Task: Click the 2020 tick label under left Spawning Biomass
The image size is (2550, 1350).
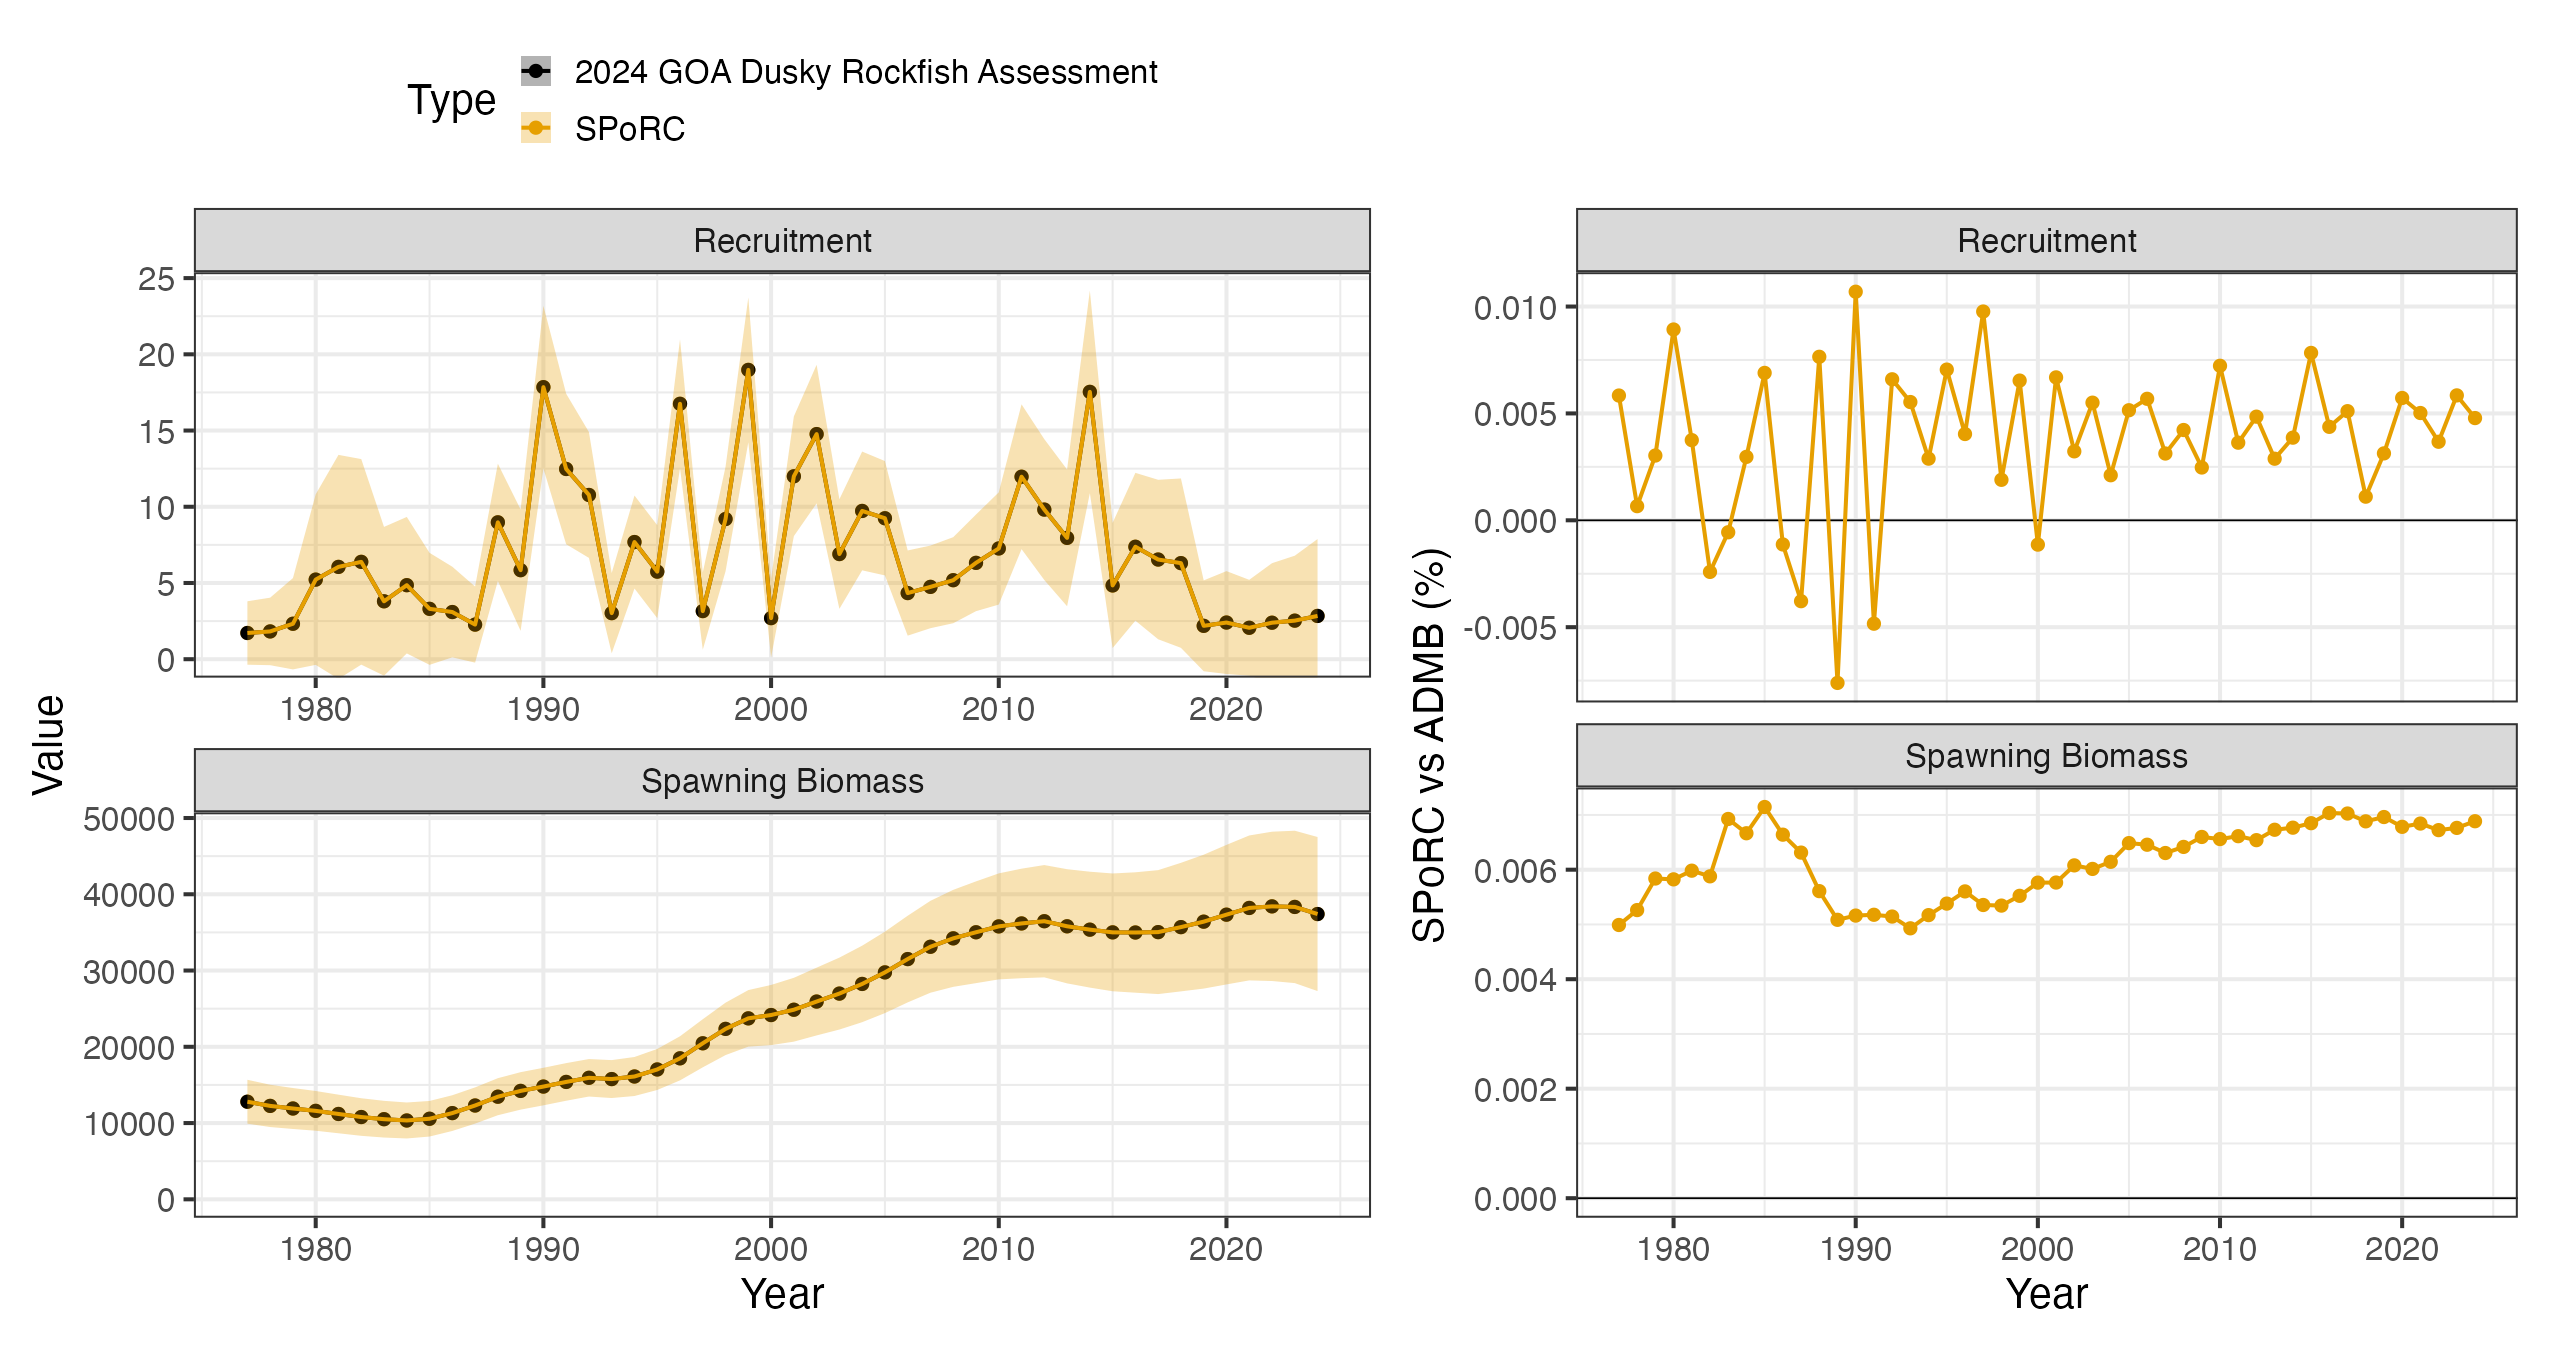Action: (1226, 1248)
